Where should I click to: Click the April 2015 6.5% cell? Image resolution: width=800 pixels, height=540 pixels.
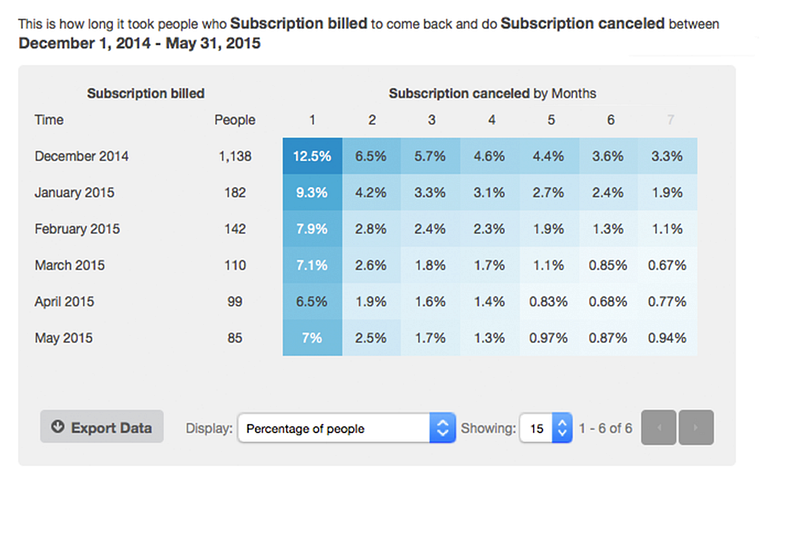(312, 301)
